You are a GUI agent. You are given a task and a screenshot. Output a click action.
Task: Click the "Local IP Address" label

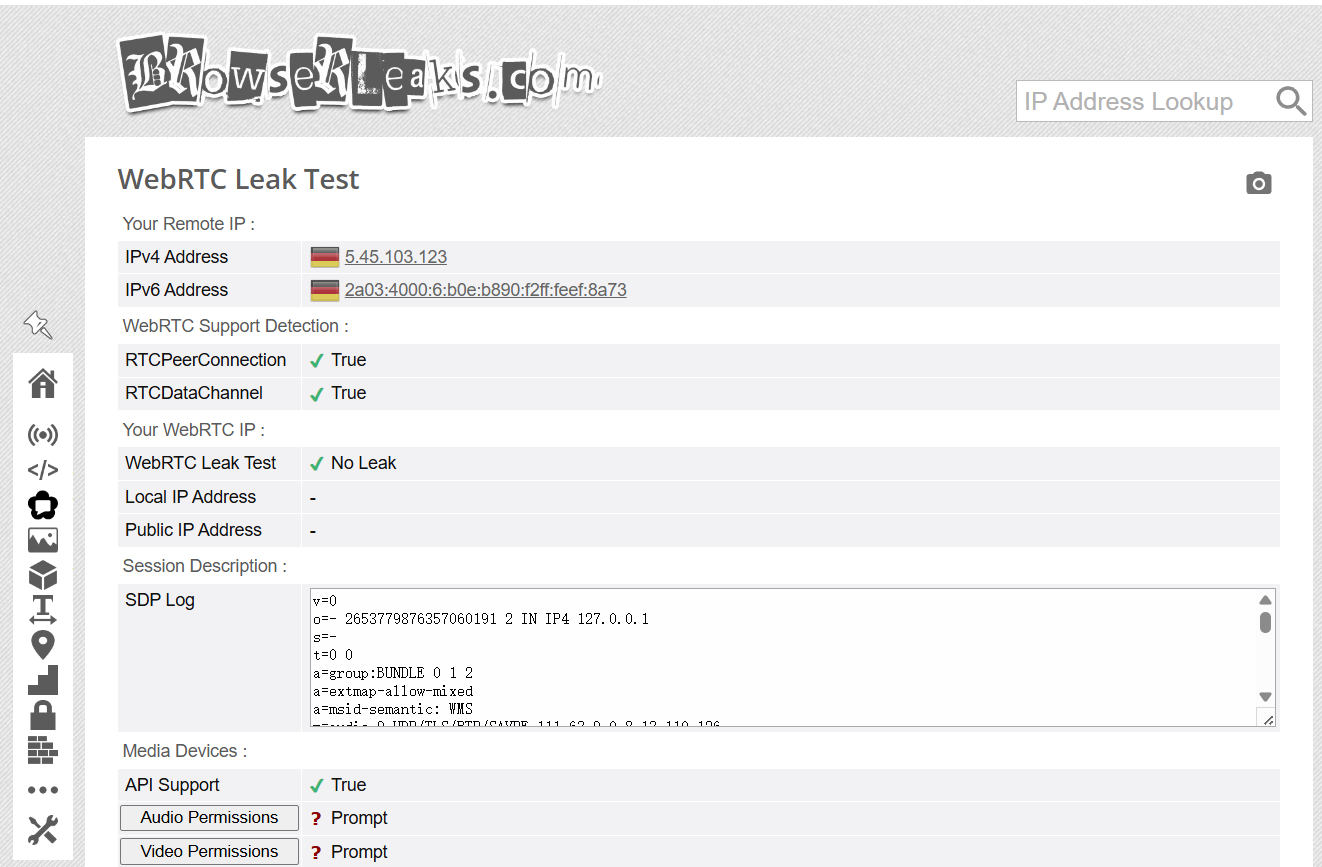[x=191, y=497]
